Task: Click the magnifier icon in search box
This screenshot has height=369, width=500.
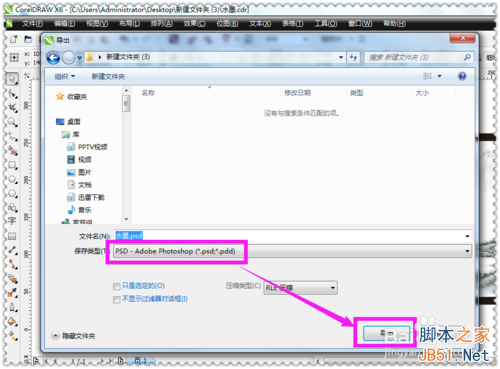Action: (x=467, y=57)
